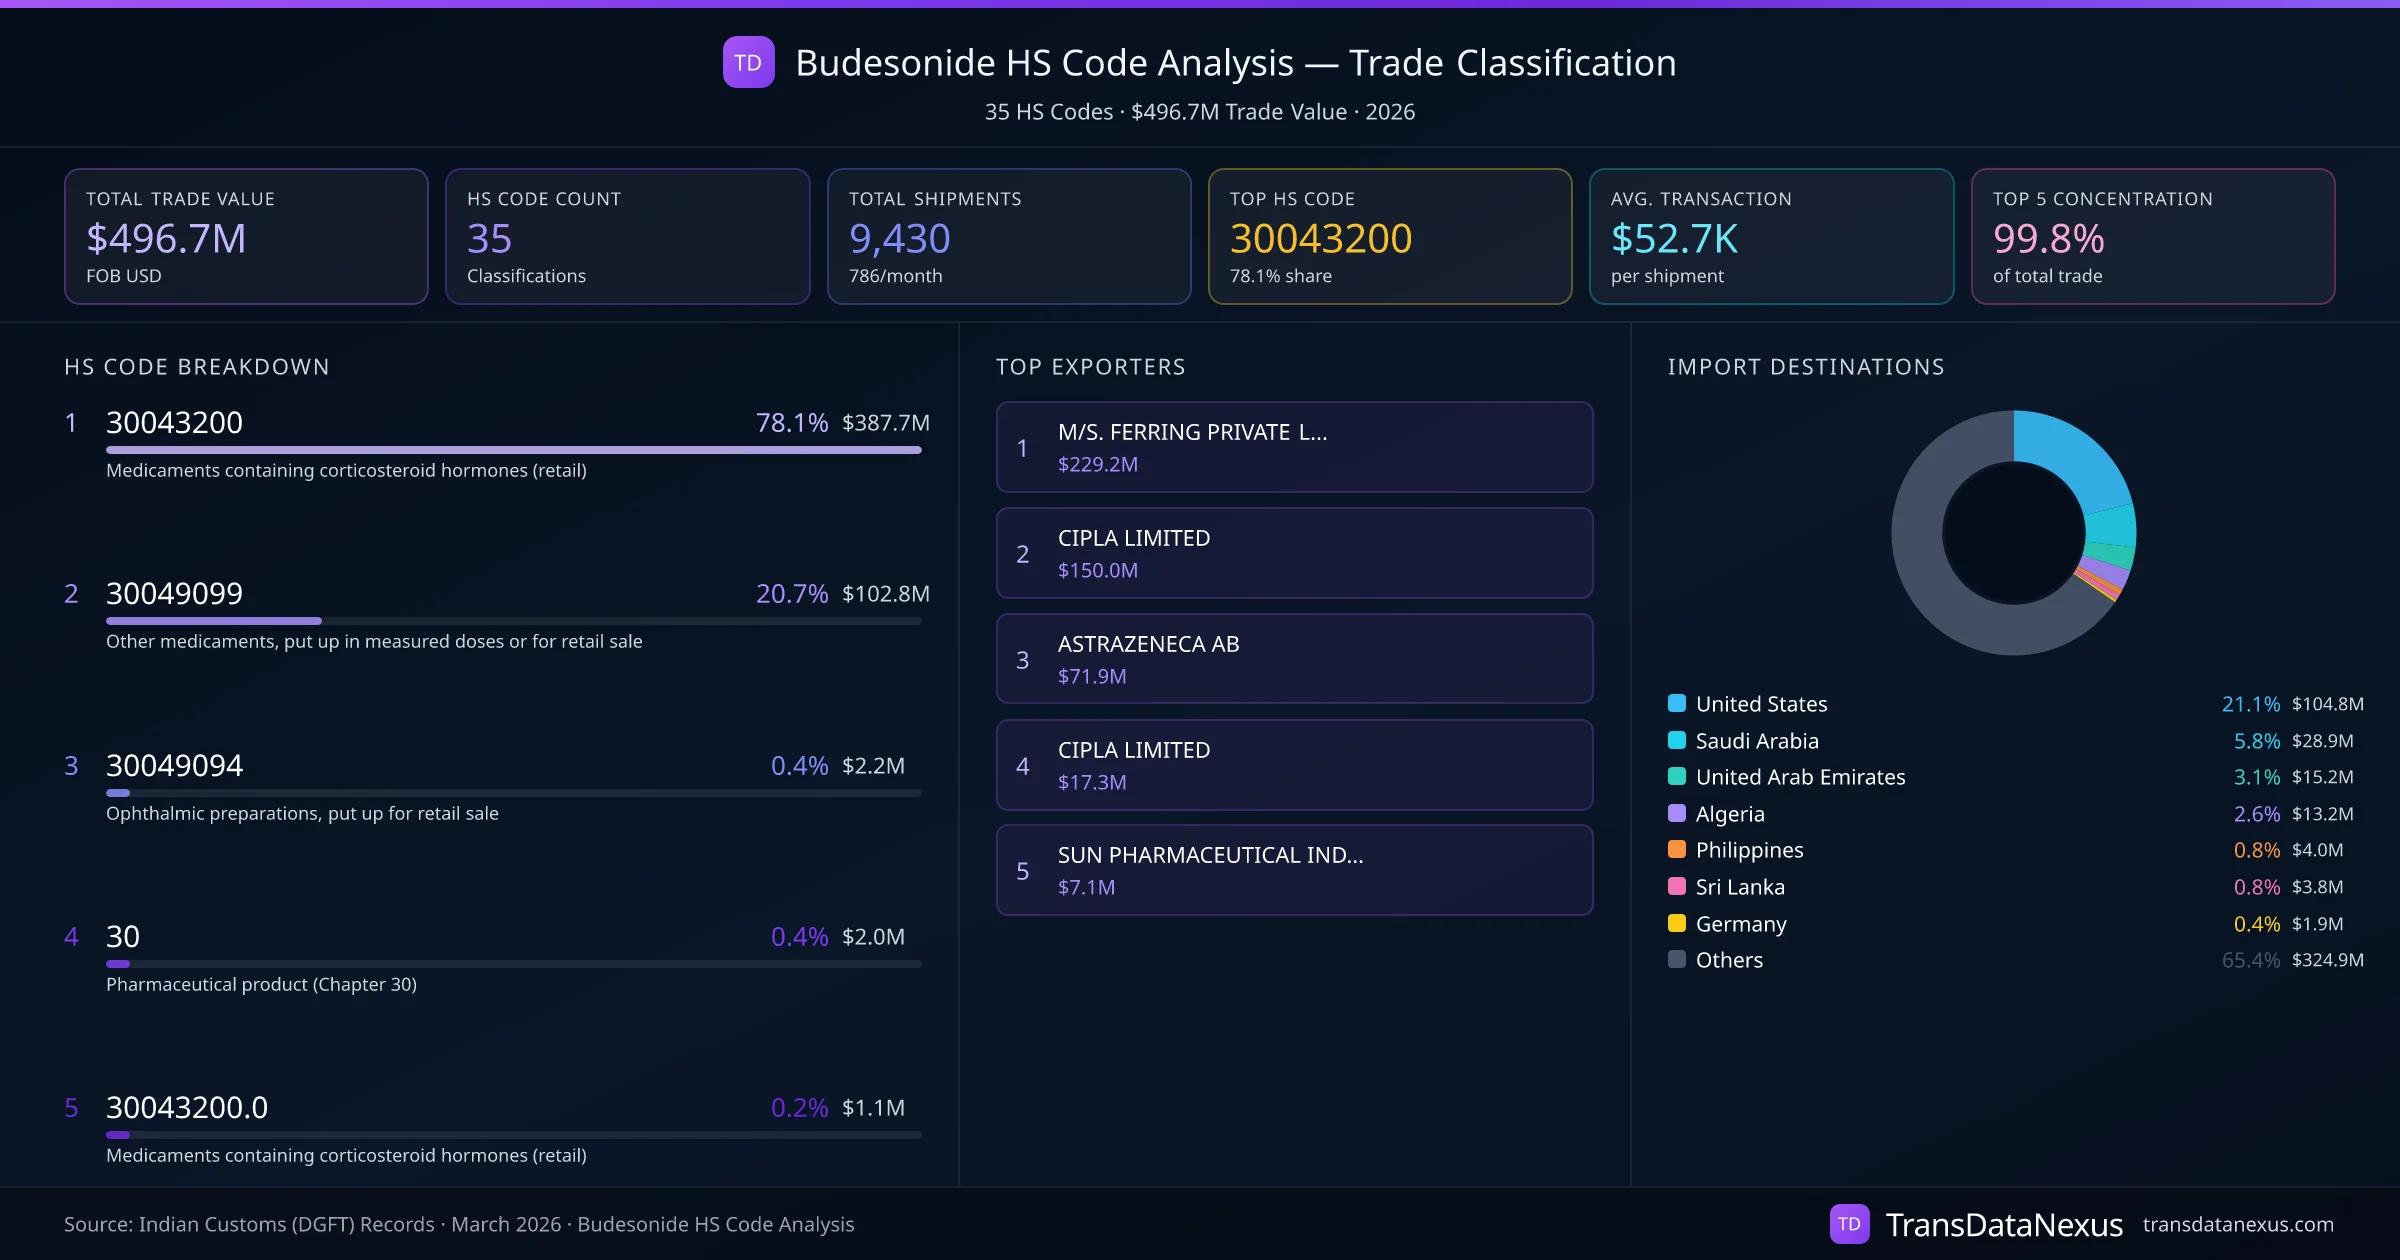Open the AstraZeneca AB exporter card
This screenshot has height=1260, width=2400.
tap(1294, 659)
